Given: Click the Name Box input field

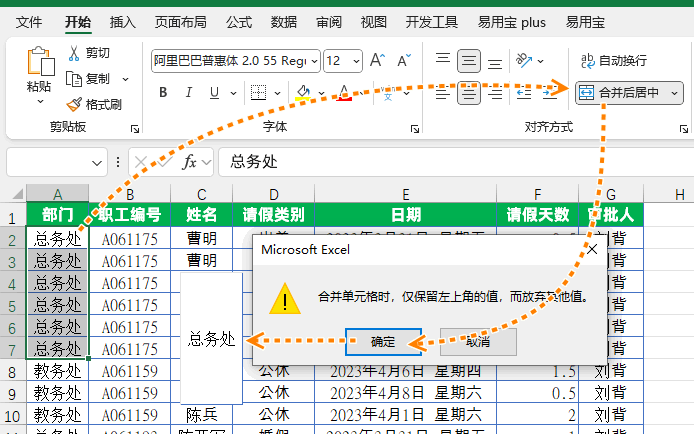Looking at the screenshot, I should click(x=48, y=162).
